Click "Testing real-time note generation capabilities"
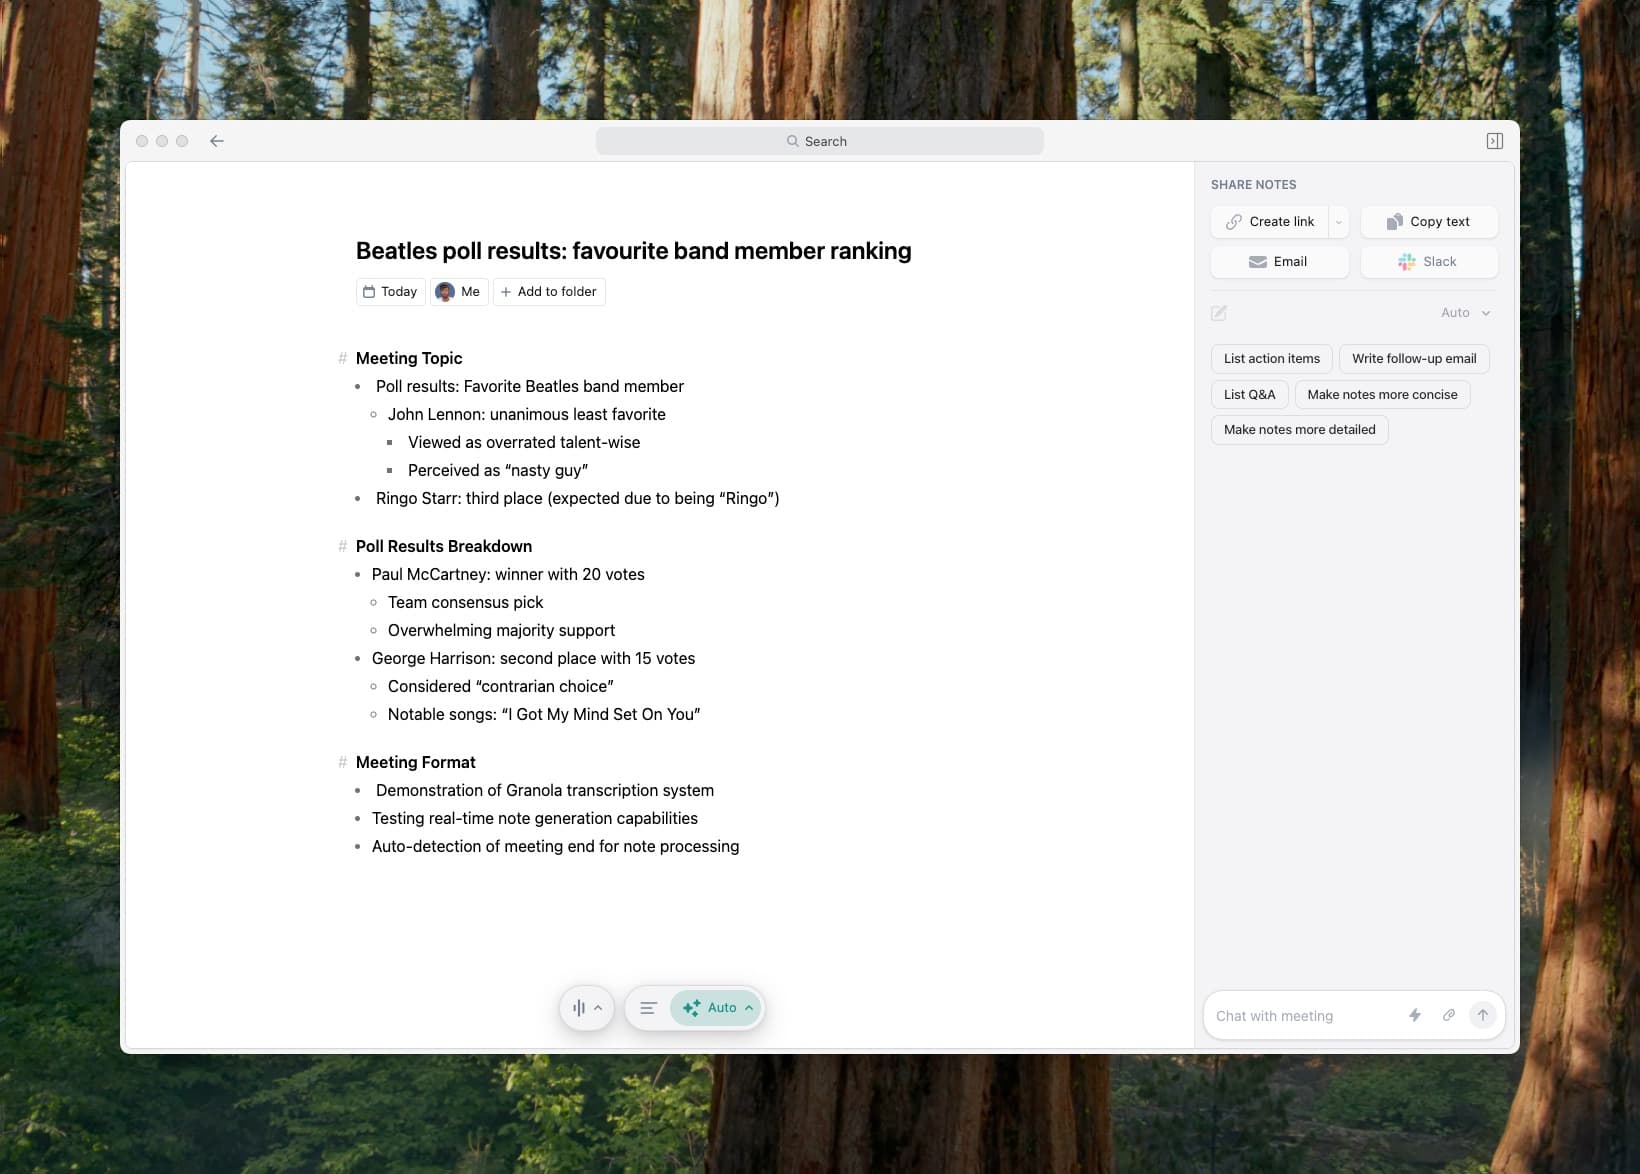Image resolution: width=1640 pixels, height=1174 pixels. (x=535, y=818)
